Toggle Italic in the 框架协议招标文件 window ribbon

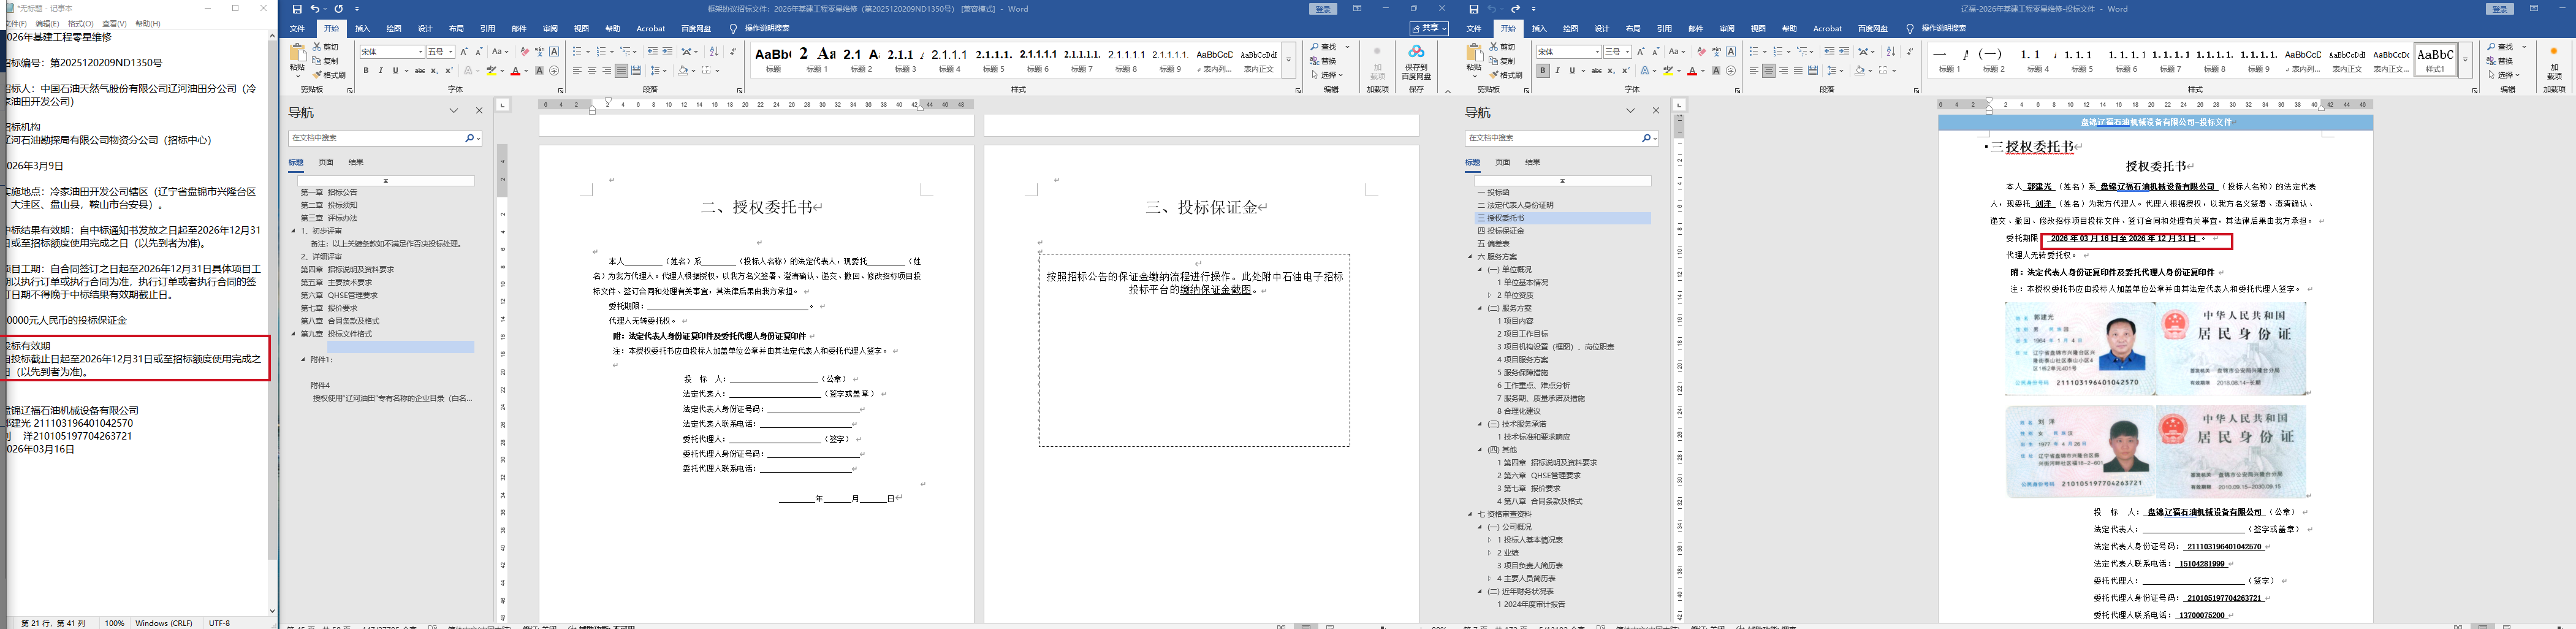click(x=380, y=71)
